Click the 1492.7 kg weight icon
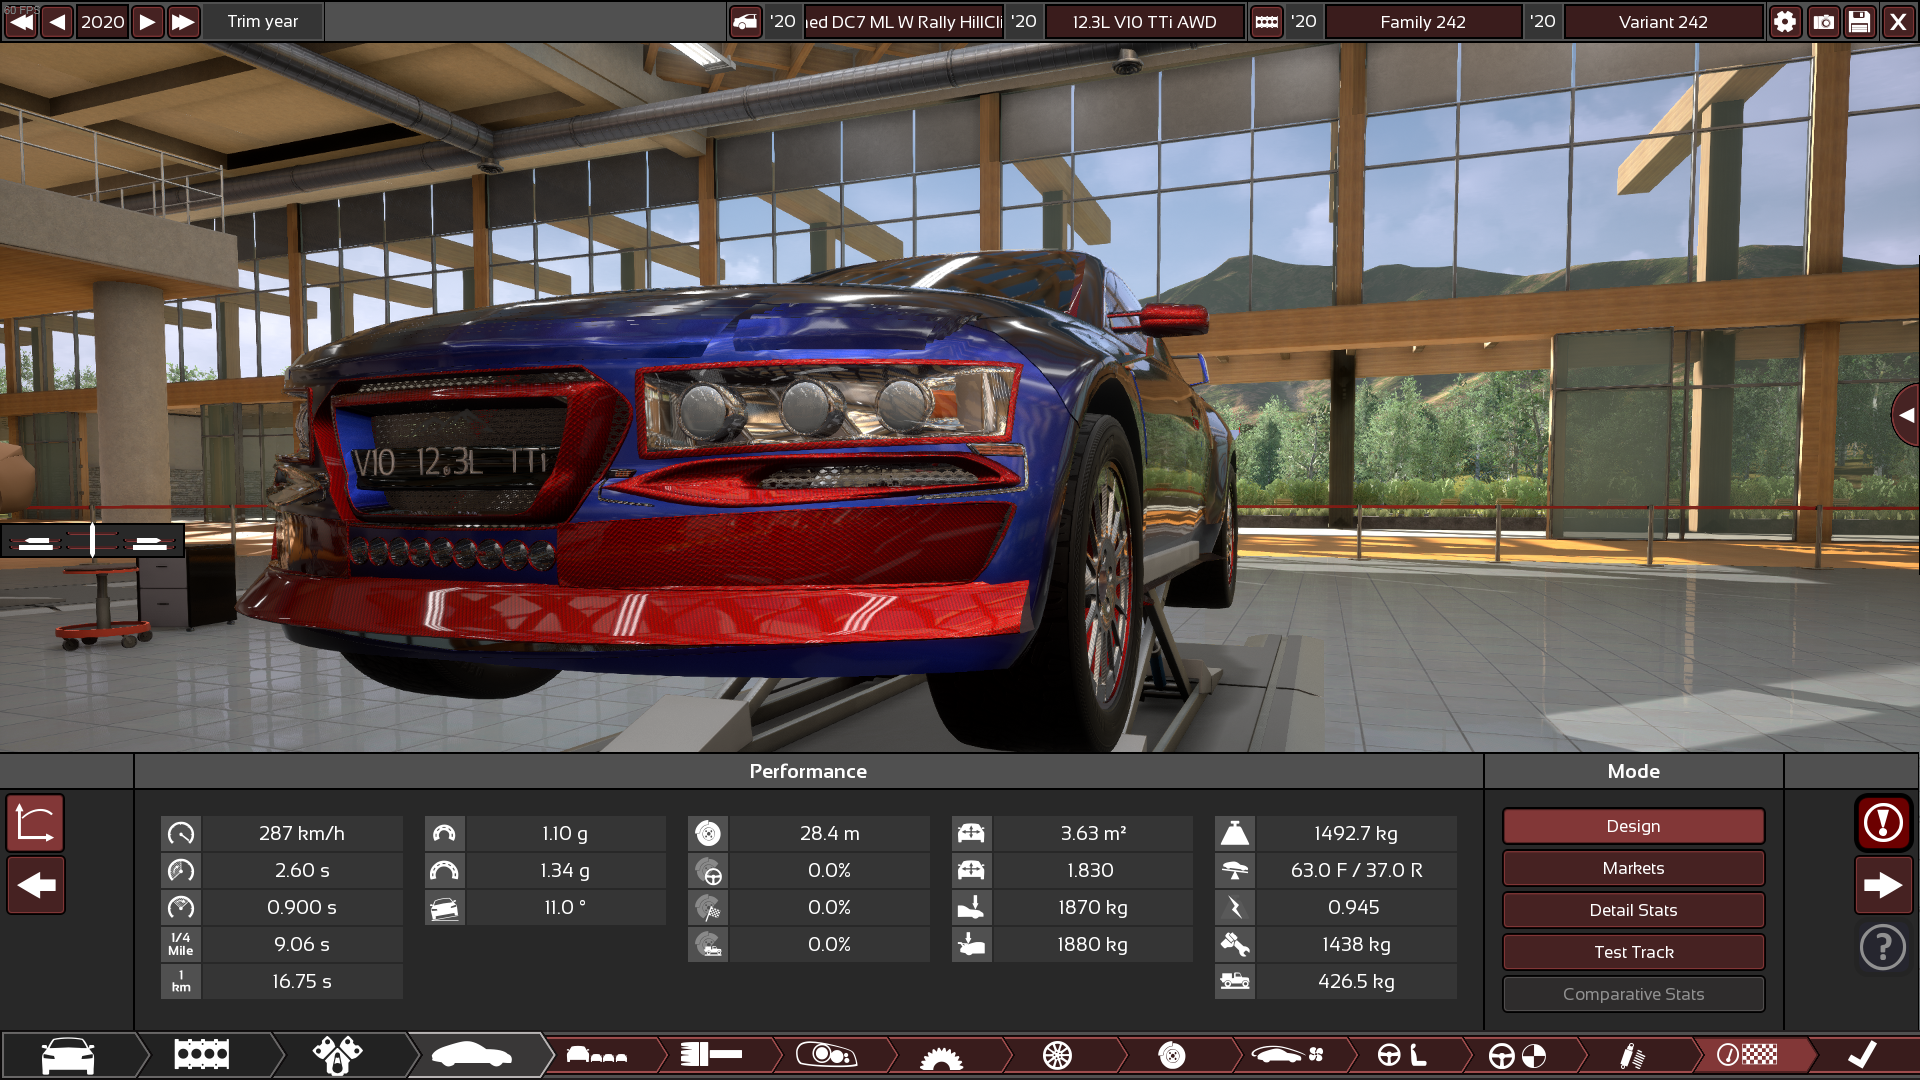 click(1235, 833)
